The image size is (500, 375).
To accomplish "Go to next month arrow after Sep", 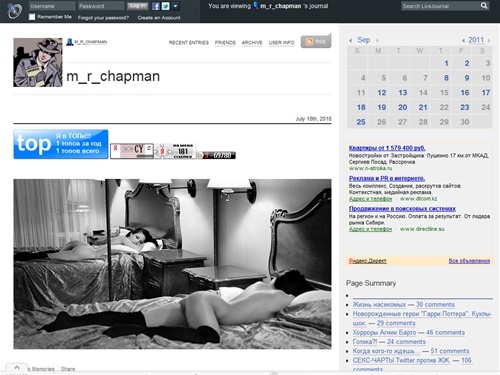I will tap(377, 40).
